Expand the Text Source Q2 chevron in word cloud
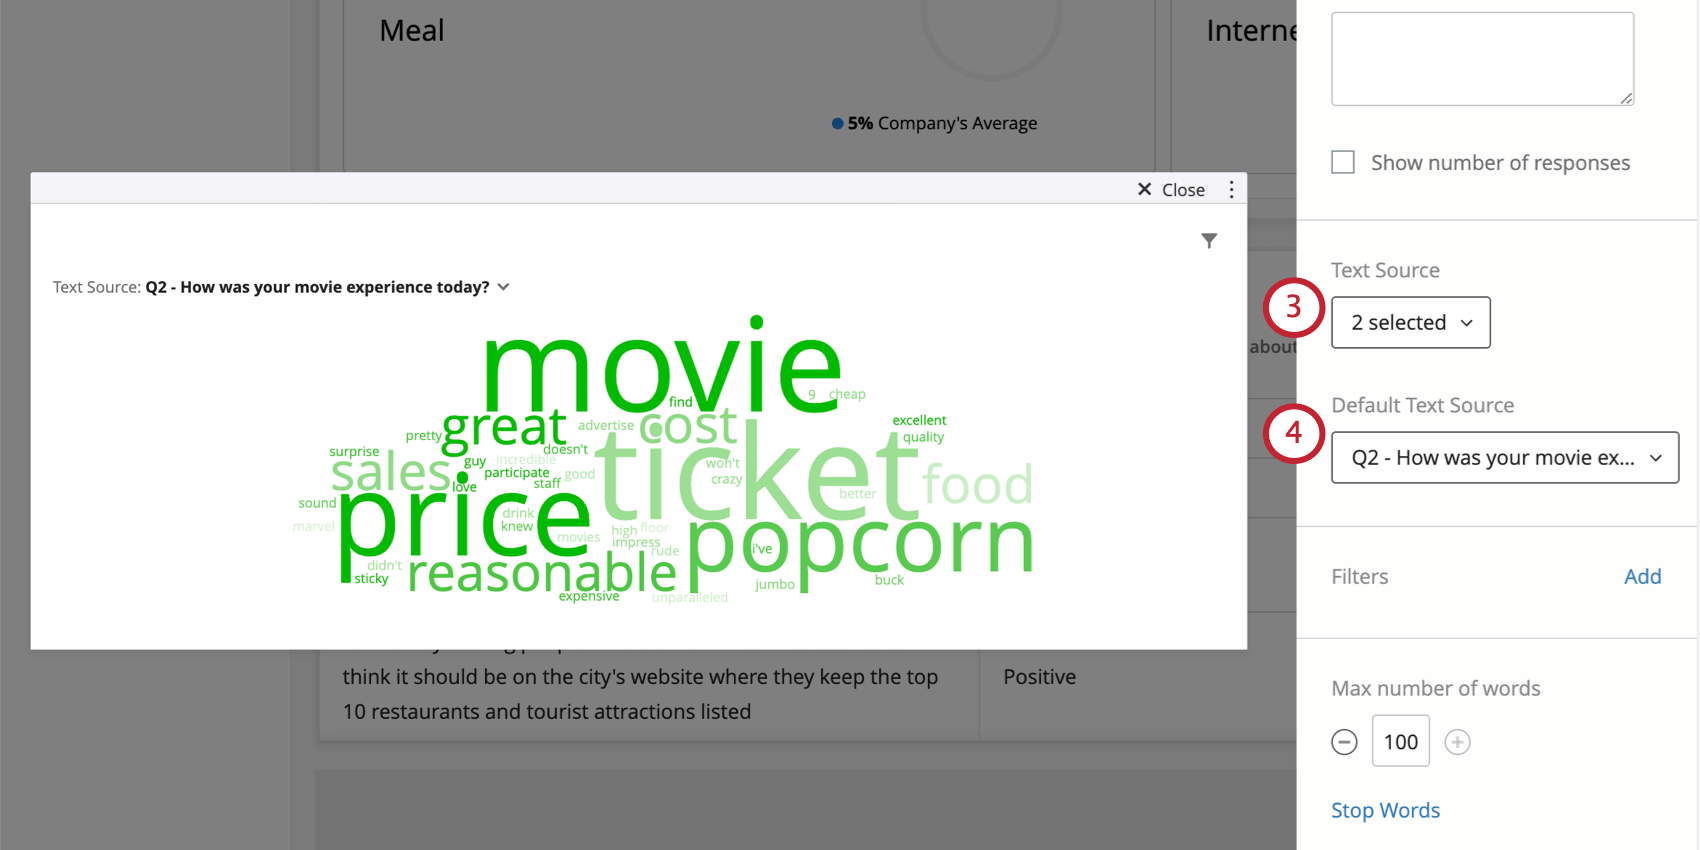This screenshot has height=850, width=1700. pyautogui.click(x=503, y=287)
